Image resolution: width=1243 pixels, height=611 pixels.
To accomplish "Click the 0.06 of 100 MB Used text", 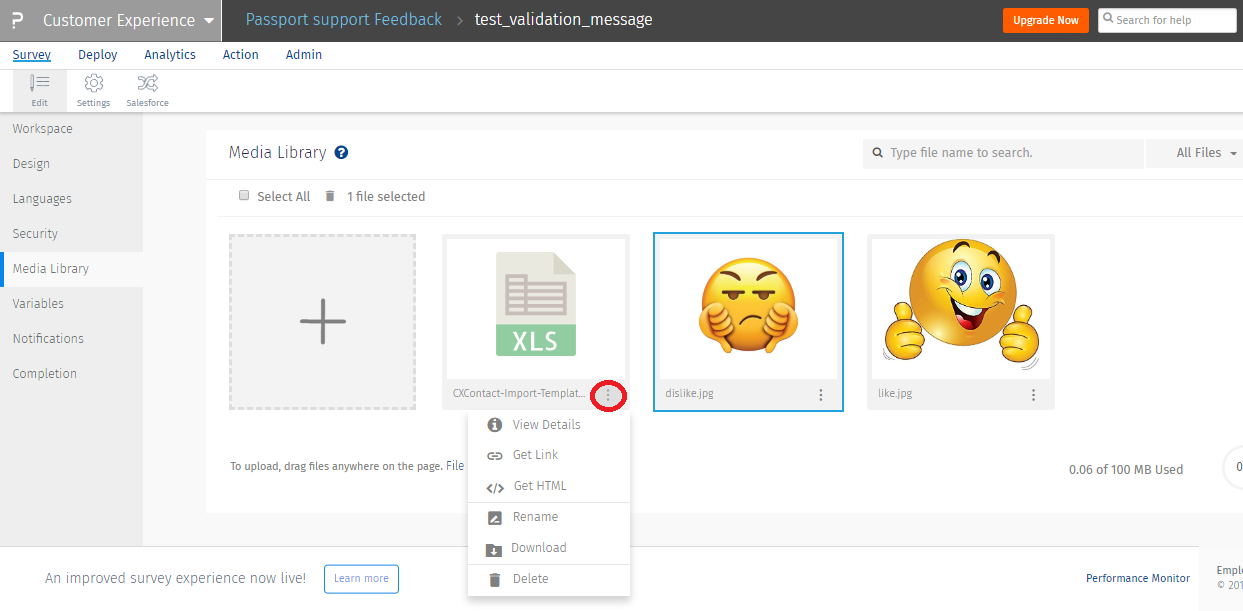I will click(x=1126, y=469).
